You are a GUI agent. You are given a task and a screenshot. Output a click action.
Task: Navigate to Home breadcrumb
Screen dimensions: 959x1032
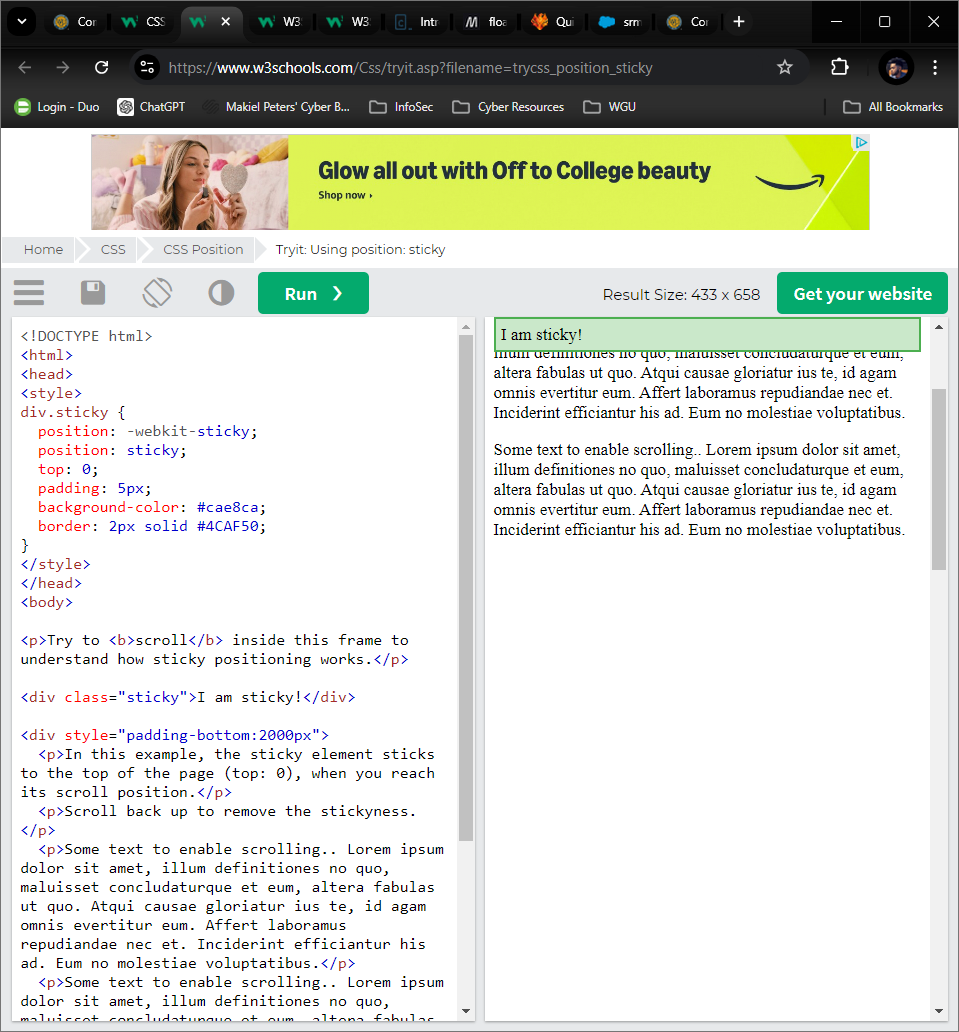(43, 249)
